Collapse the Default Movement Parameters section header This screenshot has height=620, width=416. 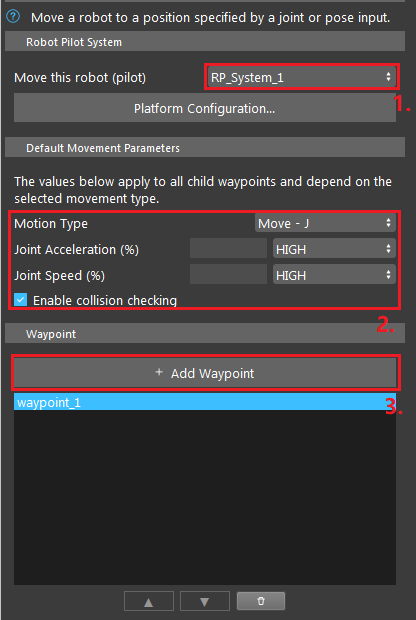tap(204, 147)
